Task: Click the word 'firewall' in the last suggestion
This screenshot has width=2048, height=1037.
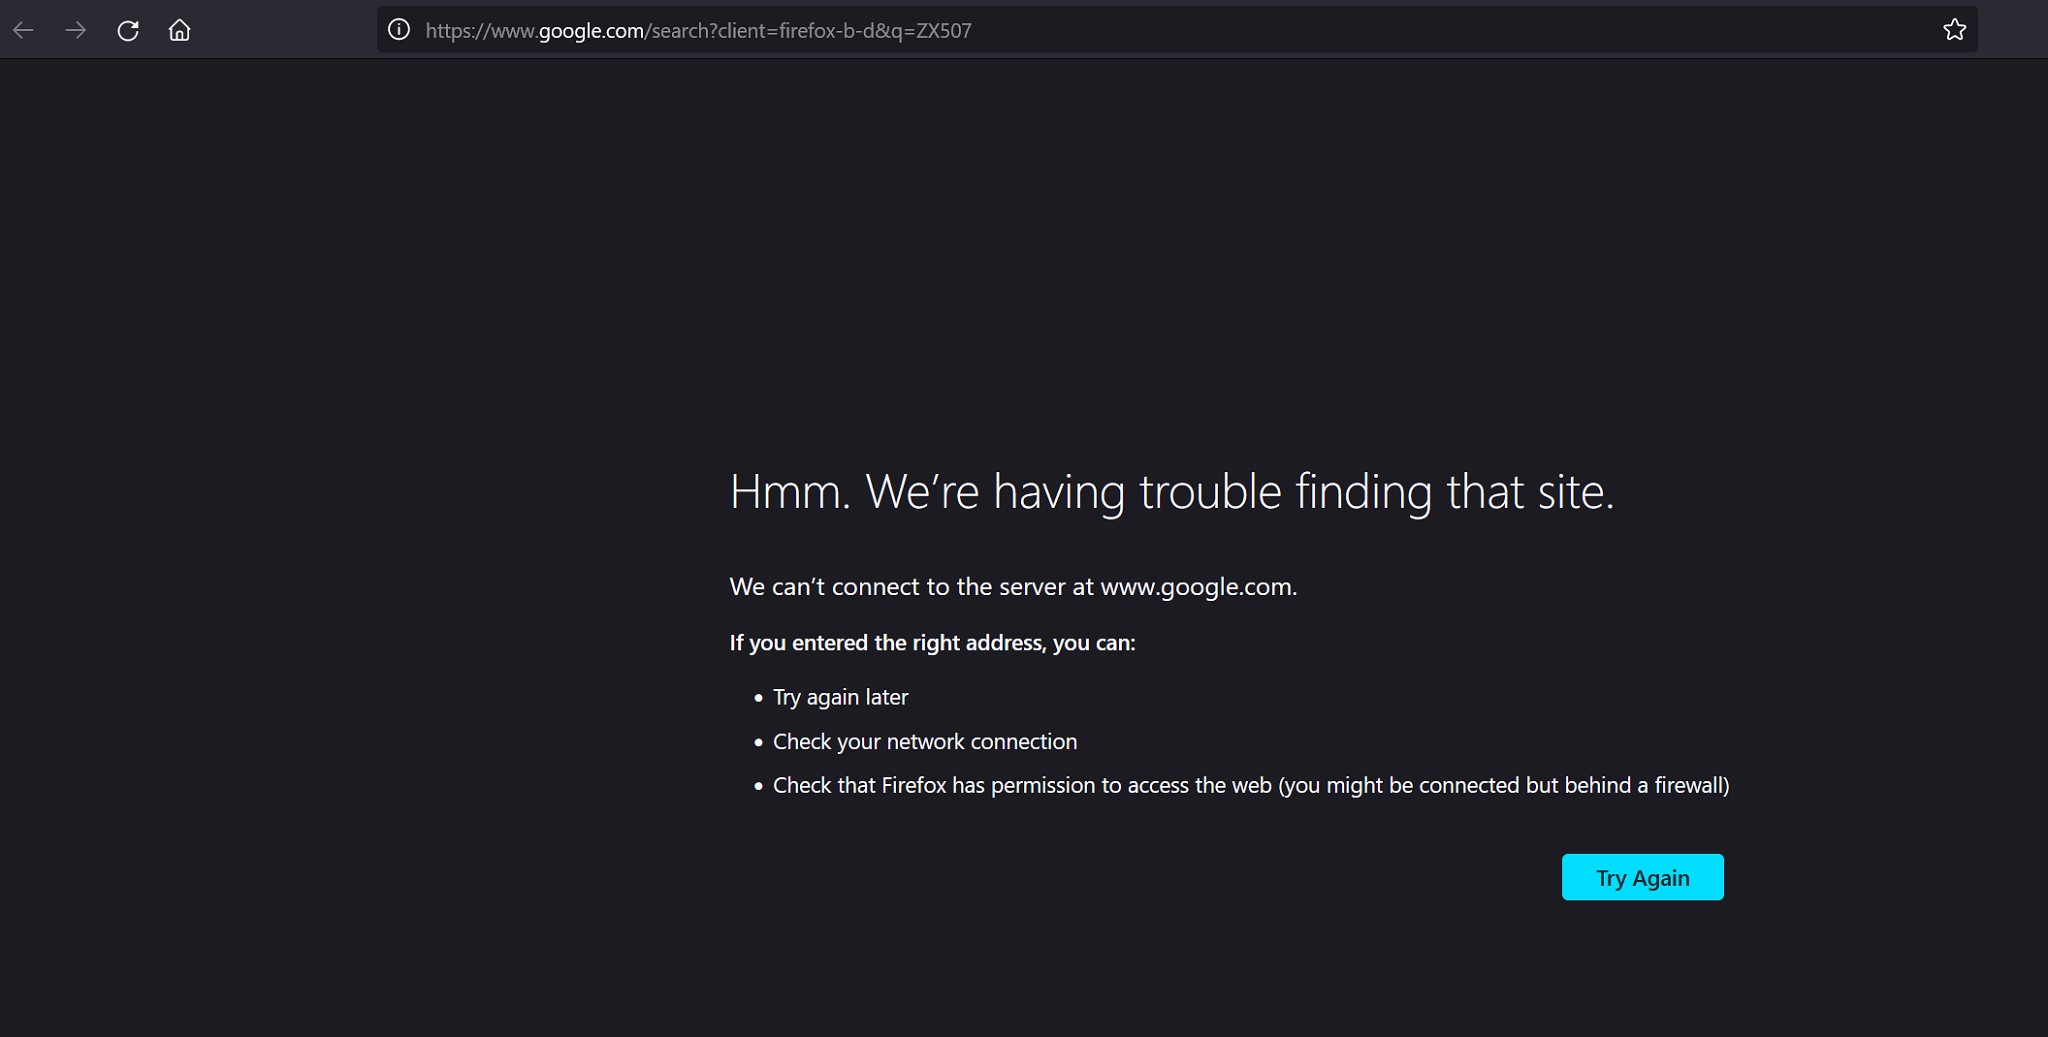Action: 1688,786
